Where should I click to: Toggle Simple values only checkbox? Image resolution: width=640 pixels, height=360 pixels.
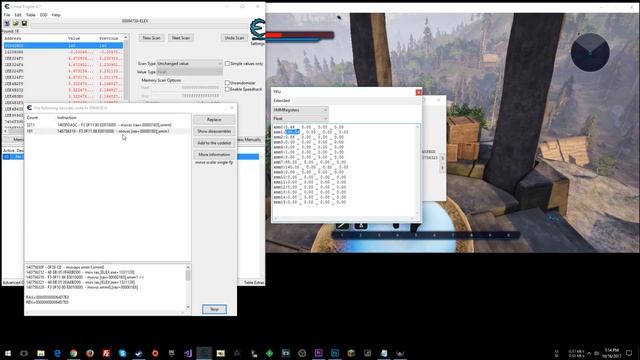pyautogui.click(x=227, y=64)
